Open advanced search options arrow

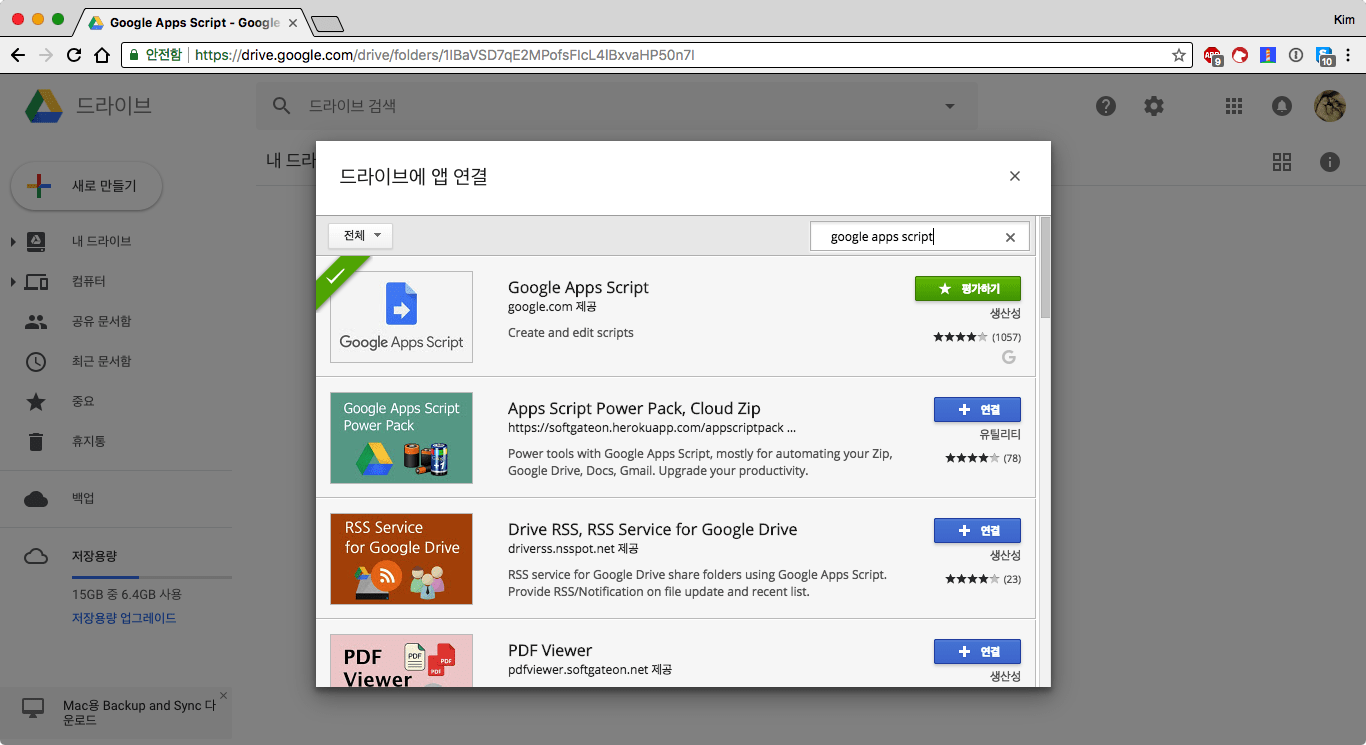[948, 105]
